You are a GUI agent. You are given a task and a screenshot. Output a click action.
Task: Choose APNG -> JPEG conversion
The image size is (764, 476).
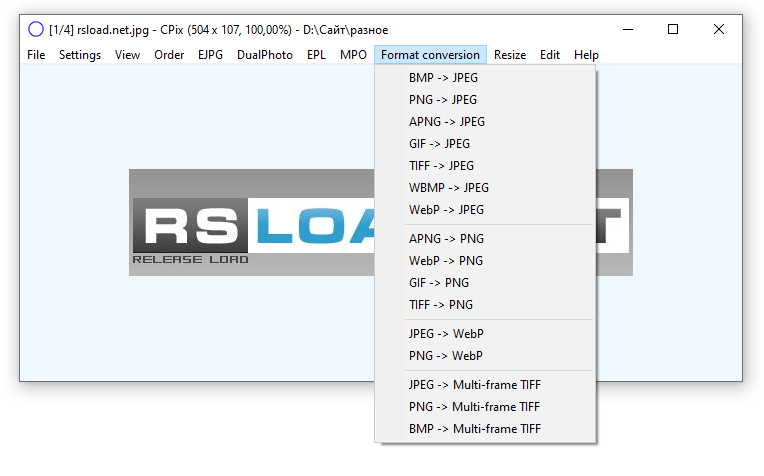click(485, 122)
